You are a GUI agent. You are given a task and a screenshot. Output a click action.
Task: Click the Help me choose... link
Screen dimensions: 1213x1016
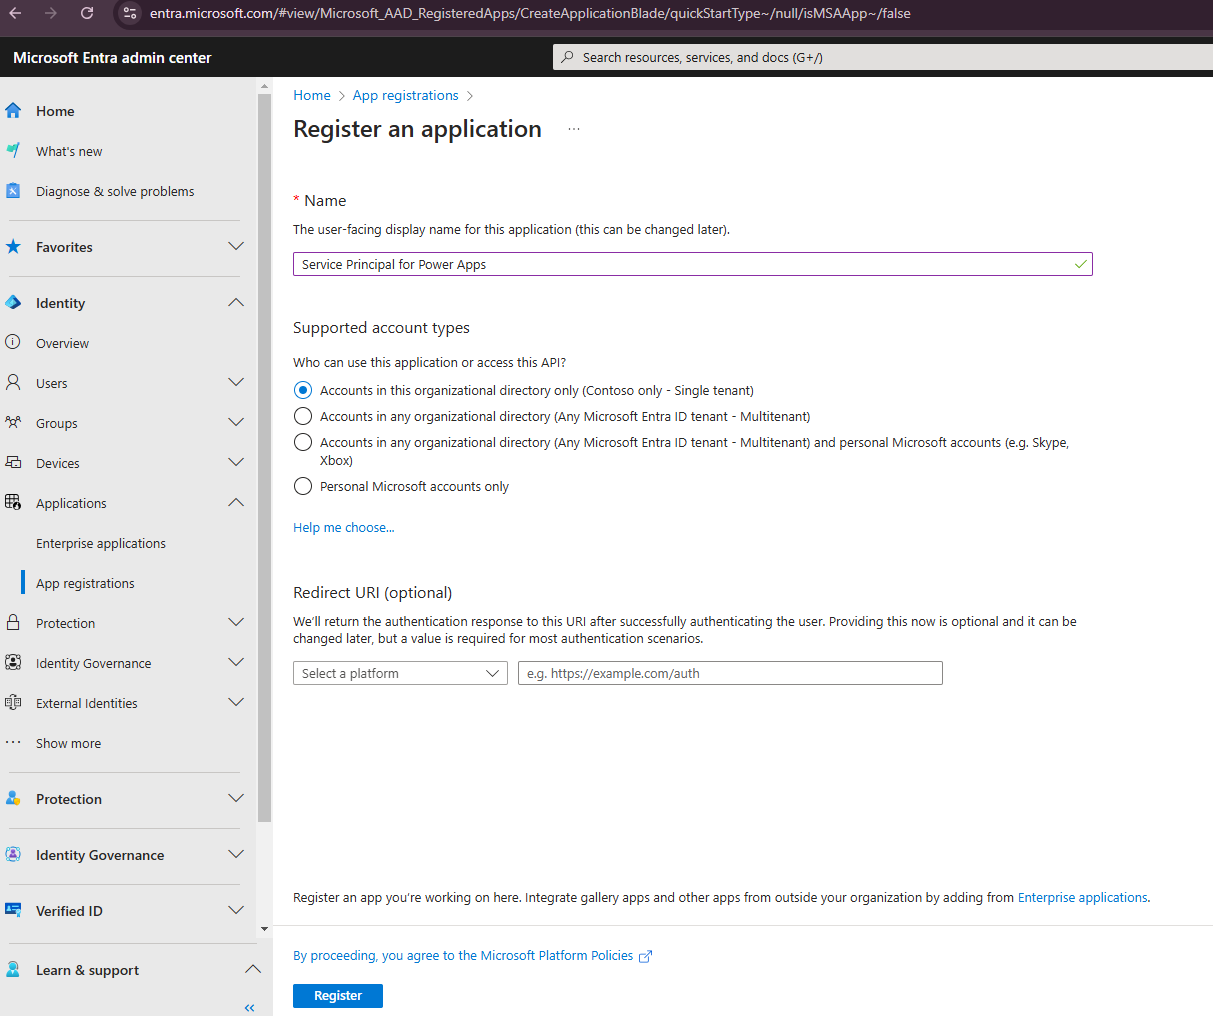tap(344, 528)
